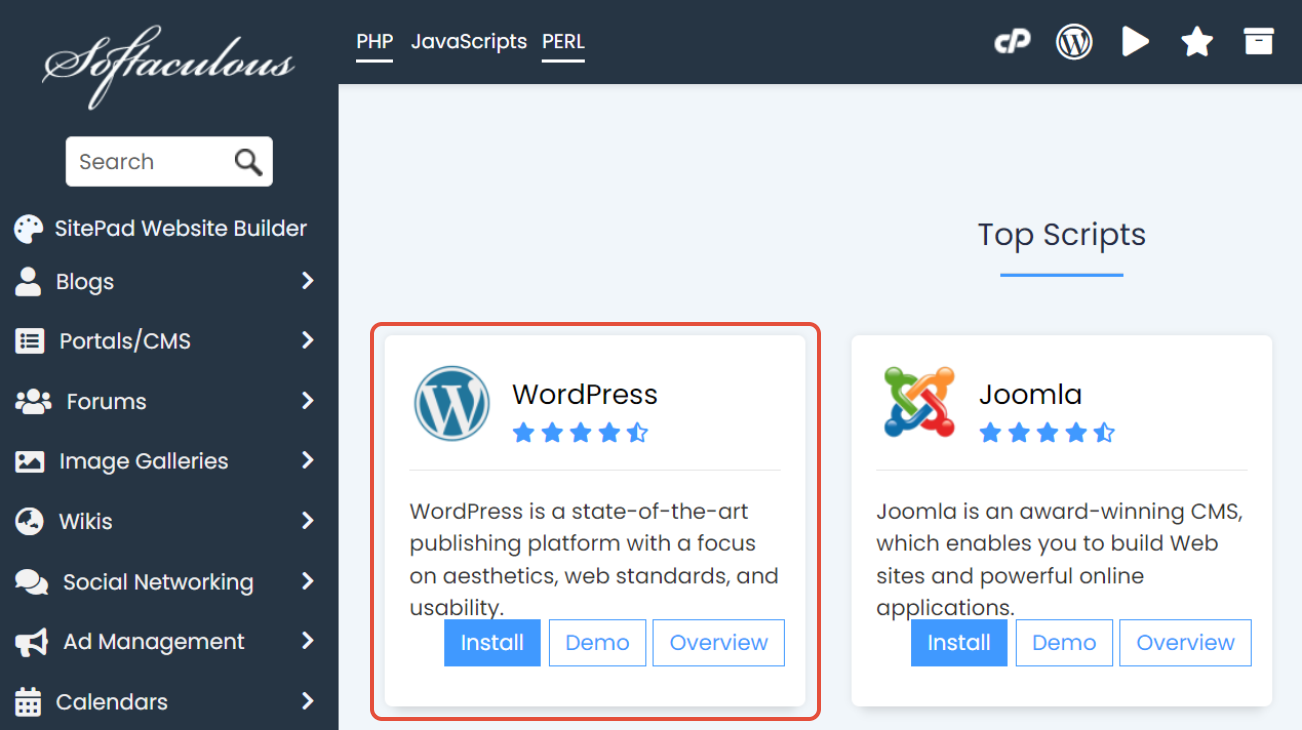Click the search magnifier icon
This screenshot has height=730, width=1302.
[248, 161]
